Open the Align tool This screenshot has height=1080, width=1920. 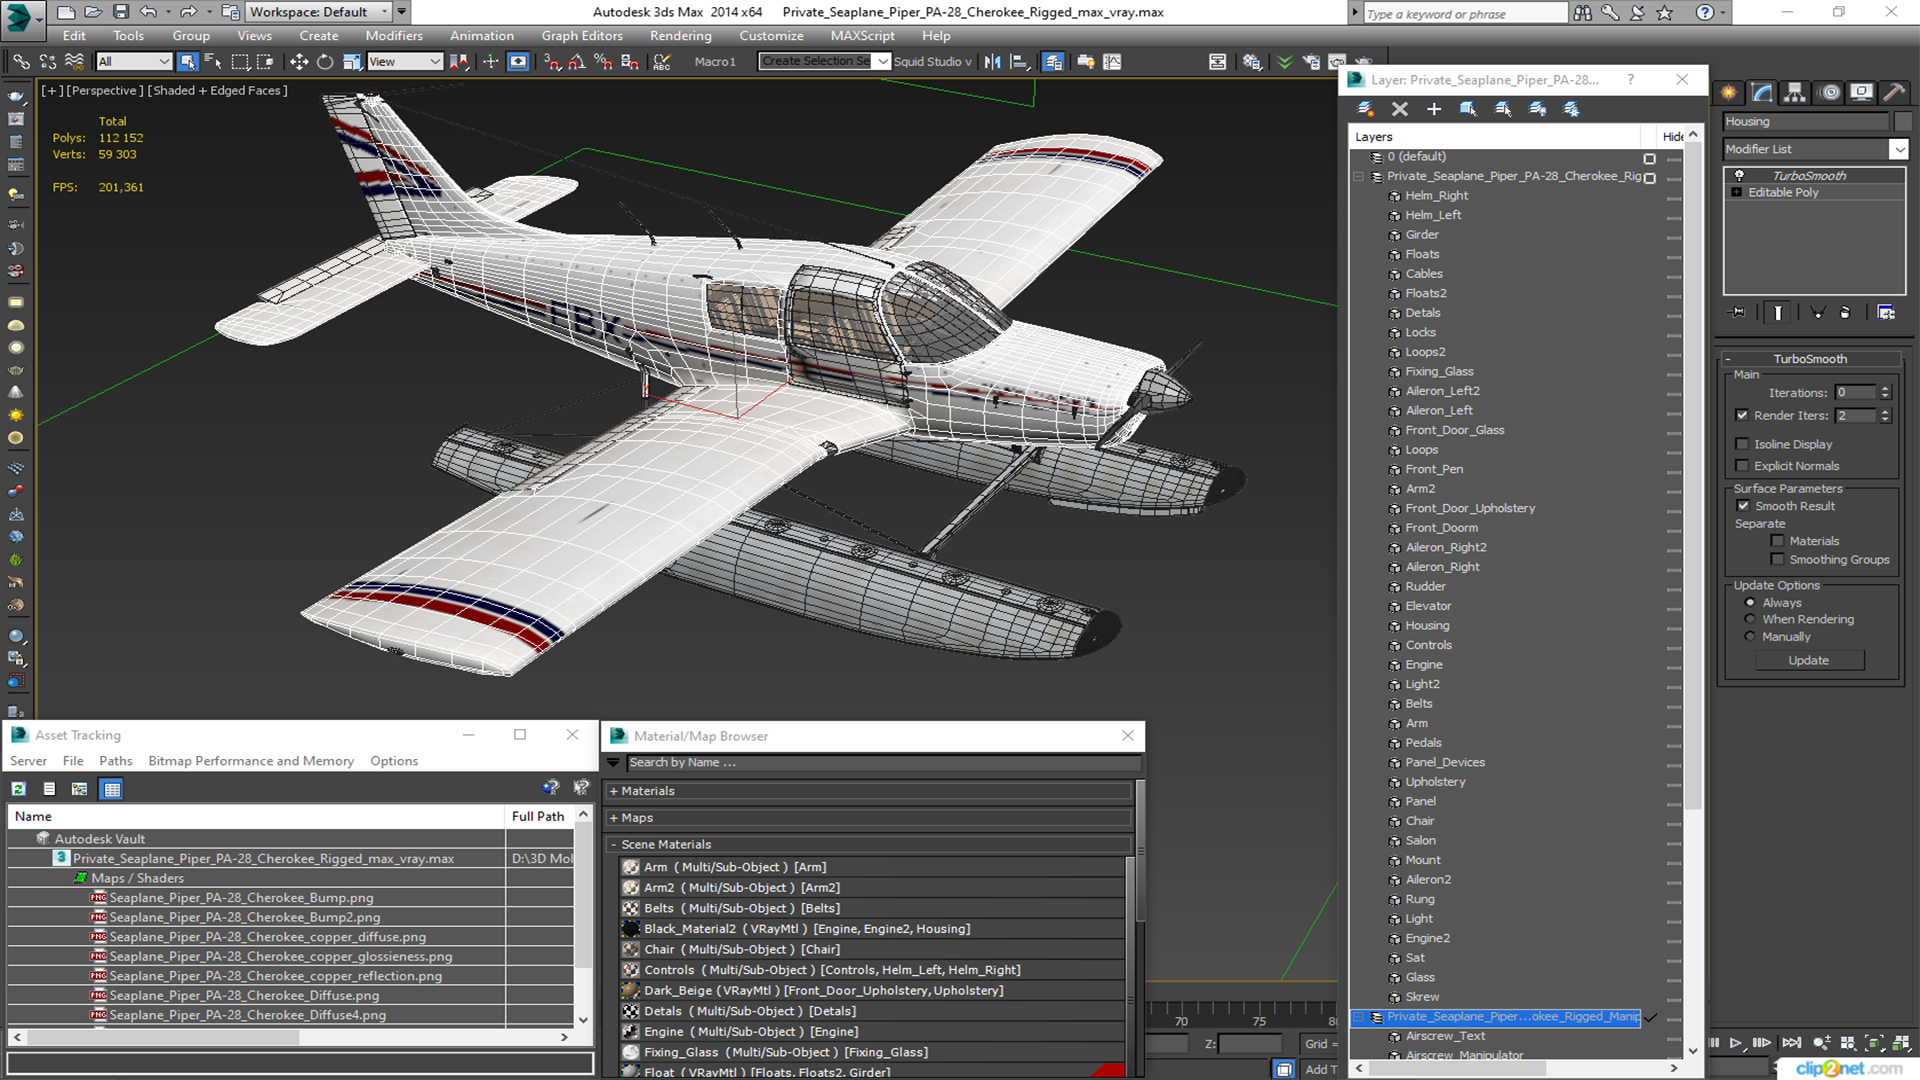(1020, 62)
